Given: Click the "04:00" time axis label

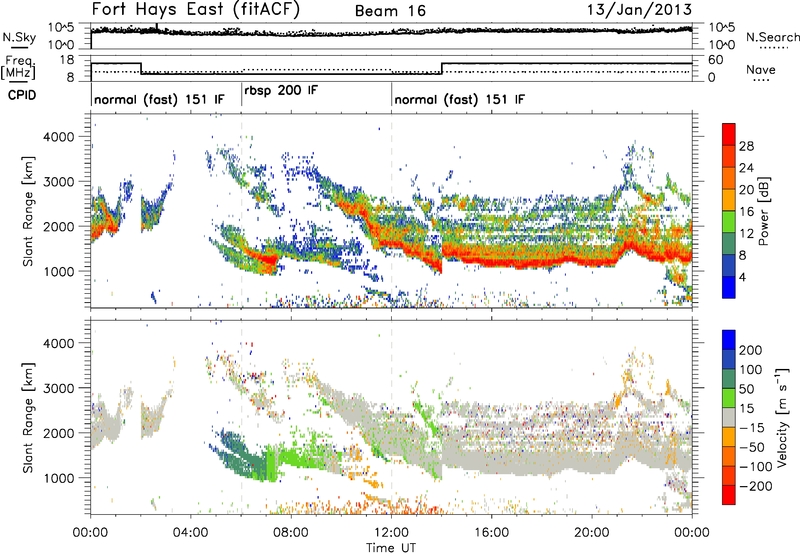Looking at the screenshot, I should pyautogui.click(x=191, y=533).
